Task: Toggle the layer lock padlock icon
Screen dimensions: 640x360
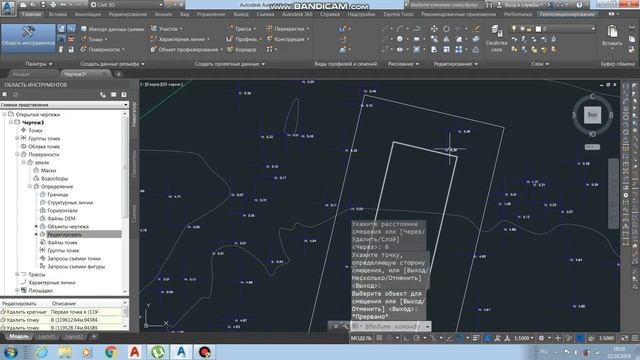Action: pos(529,29)
